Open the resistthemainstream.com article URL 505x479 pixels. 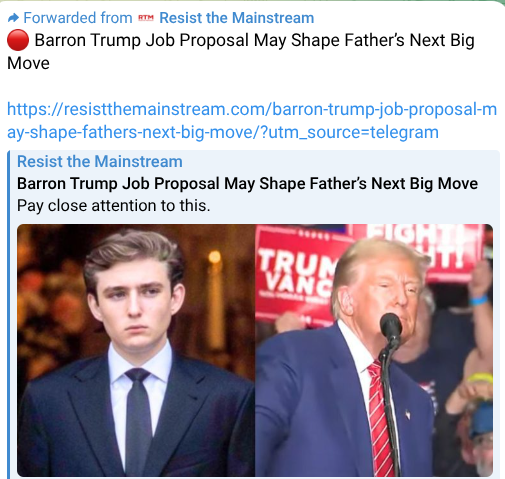(x=252, y=121)
